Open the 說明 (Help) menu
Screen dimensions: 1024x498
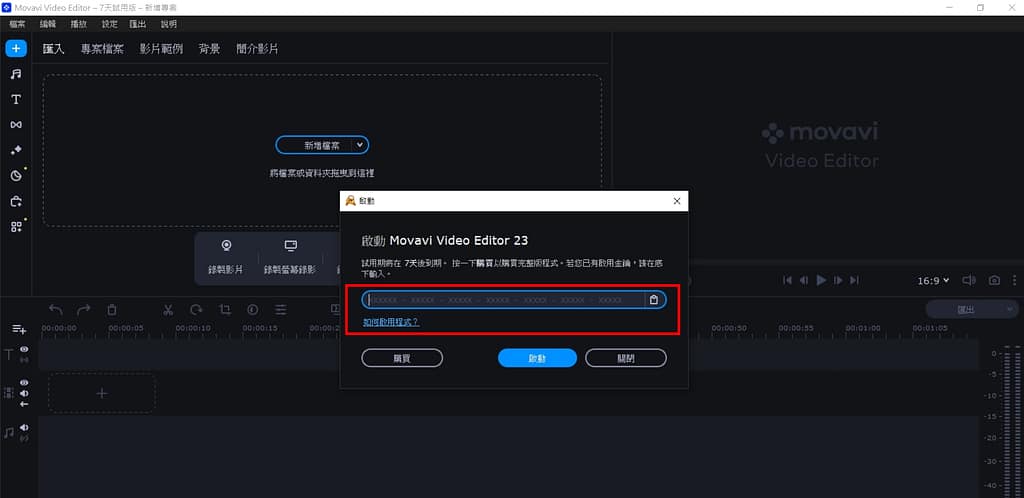click(x=168, y=24)
